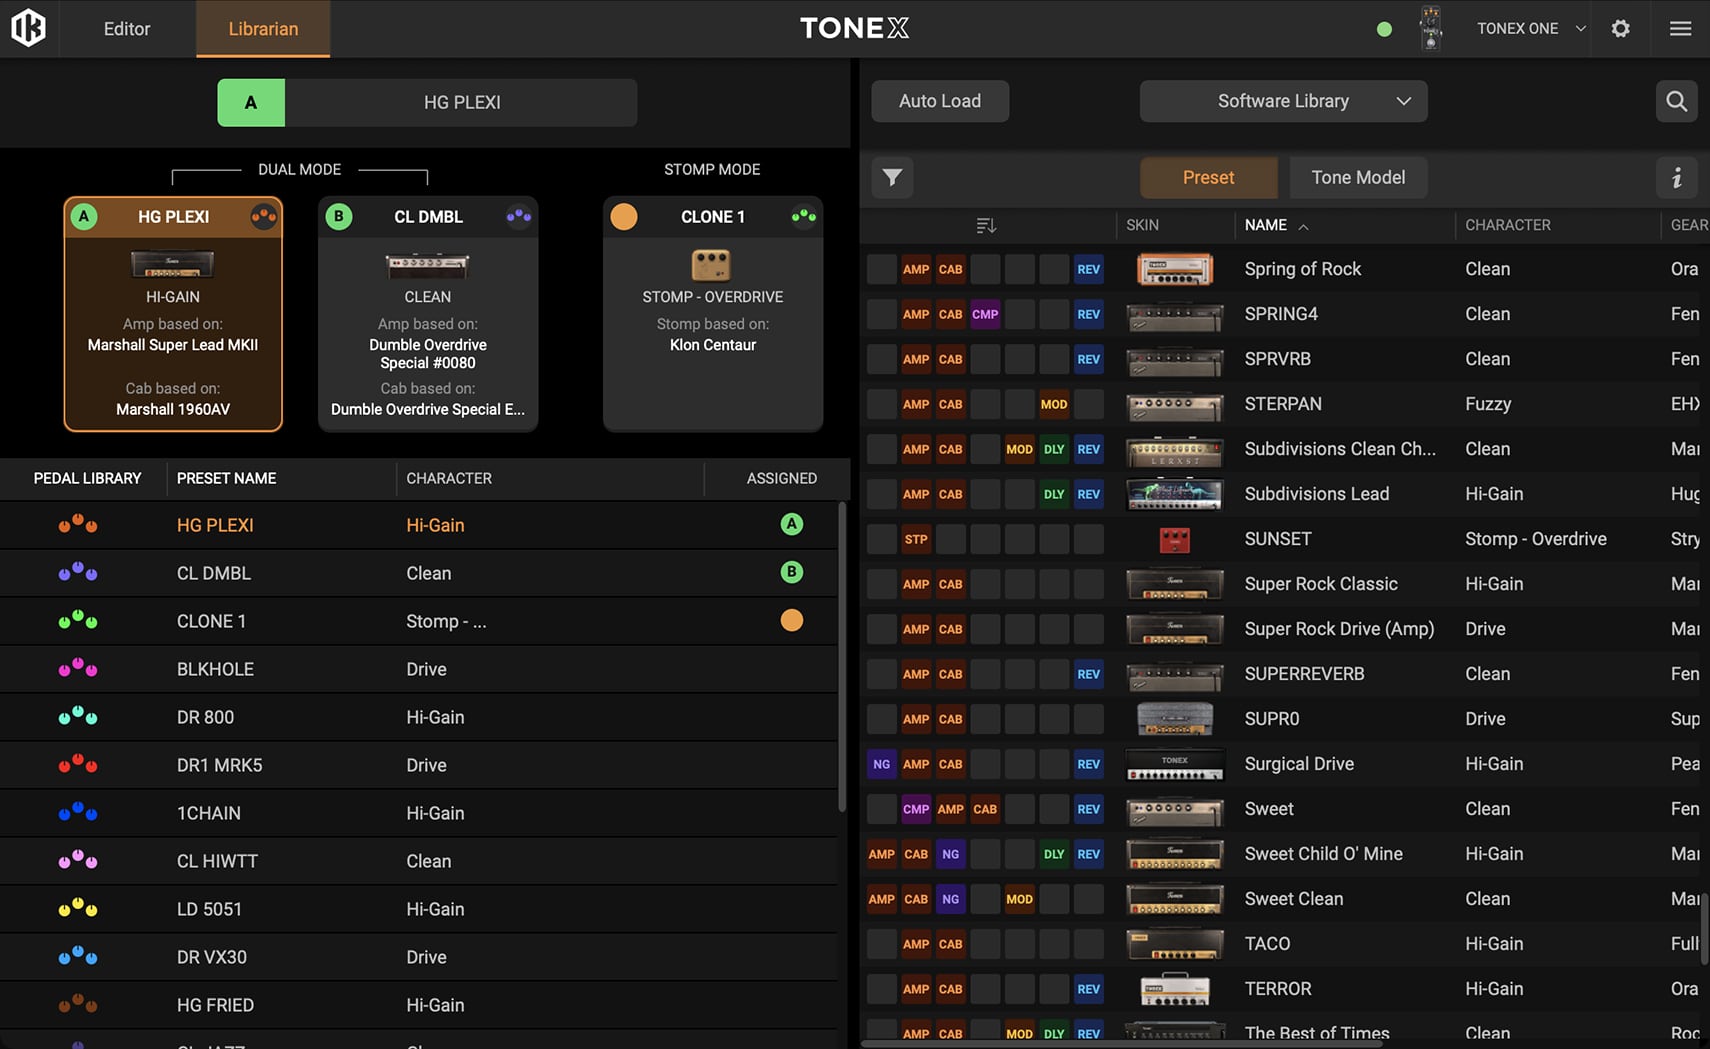Switch to the Editor tab
This screenshot has width=1710, height=1049.
127,28
